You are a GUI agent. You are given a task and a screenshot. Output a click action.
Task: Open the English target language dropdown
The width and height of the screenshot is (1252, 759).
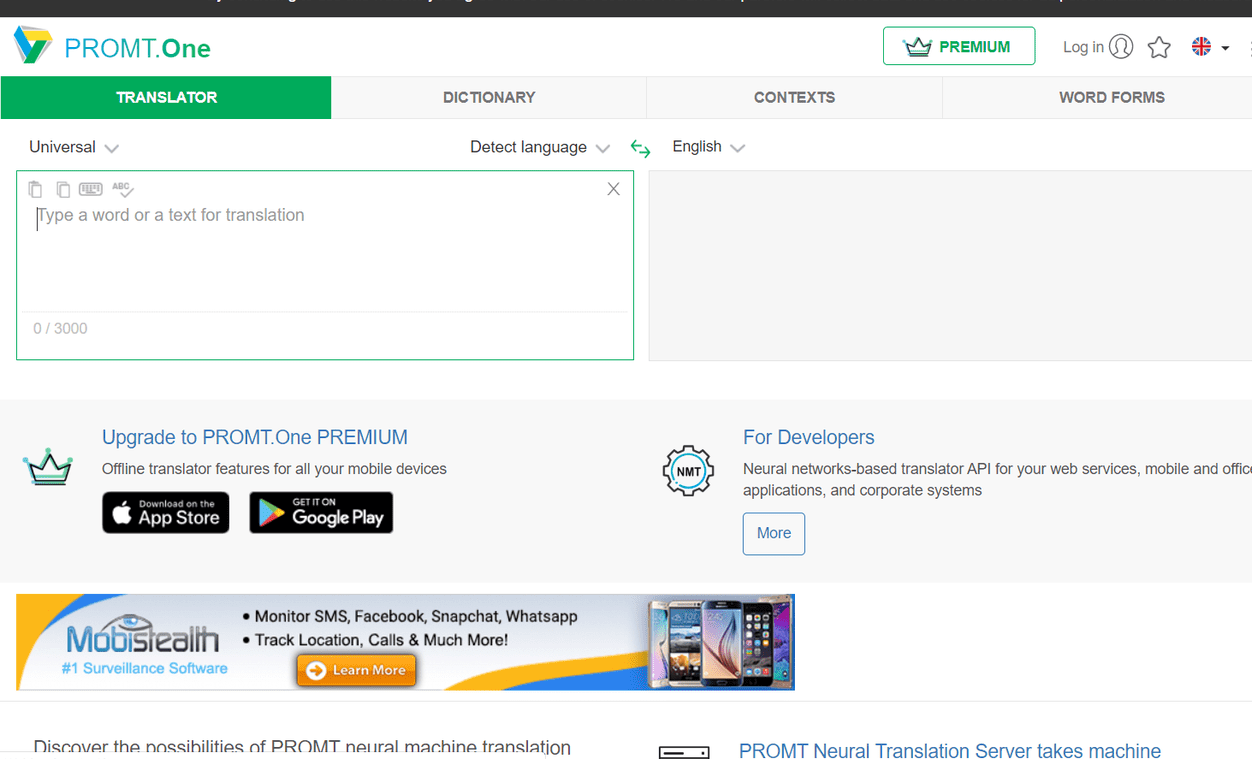click(709, 147)
